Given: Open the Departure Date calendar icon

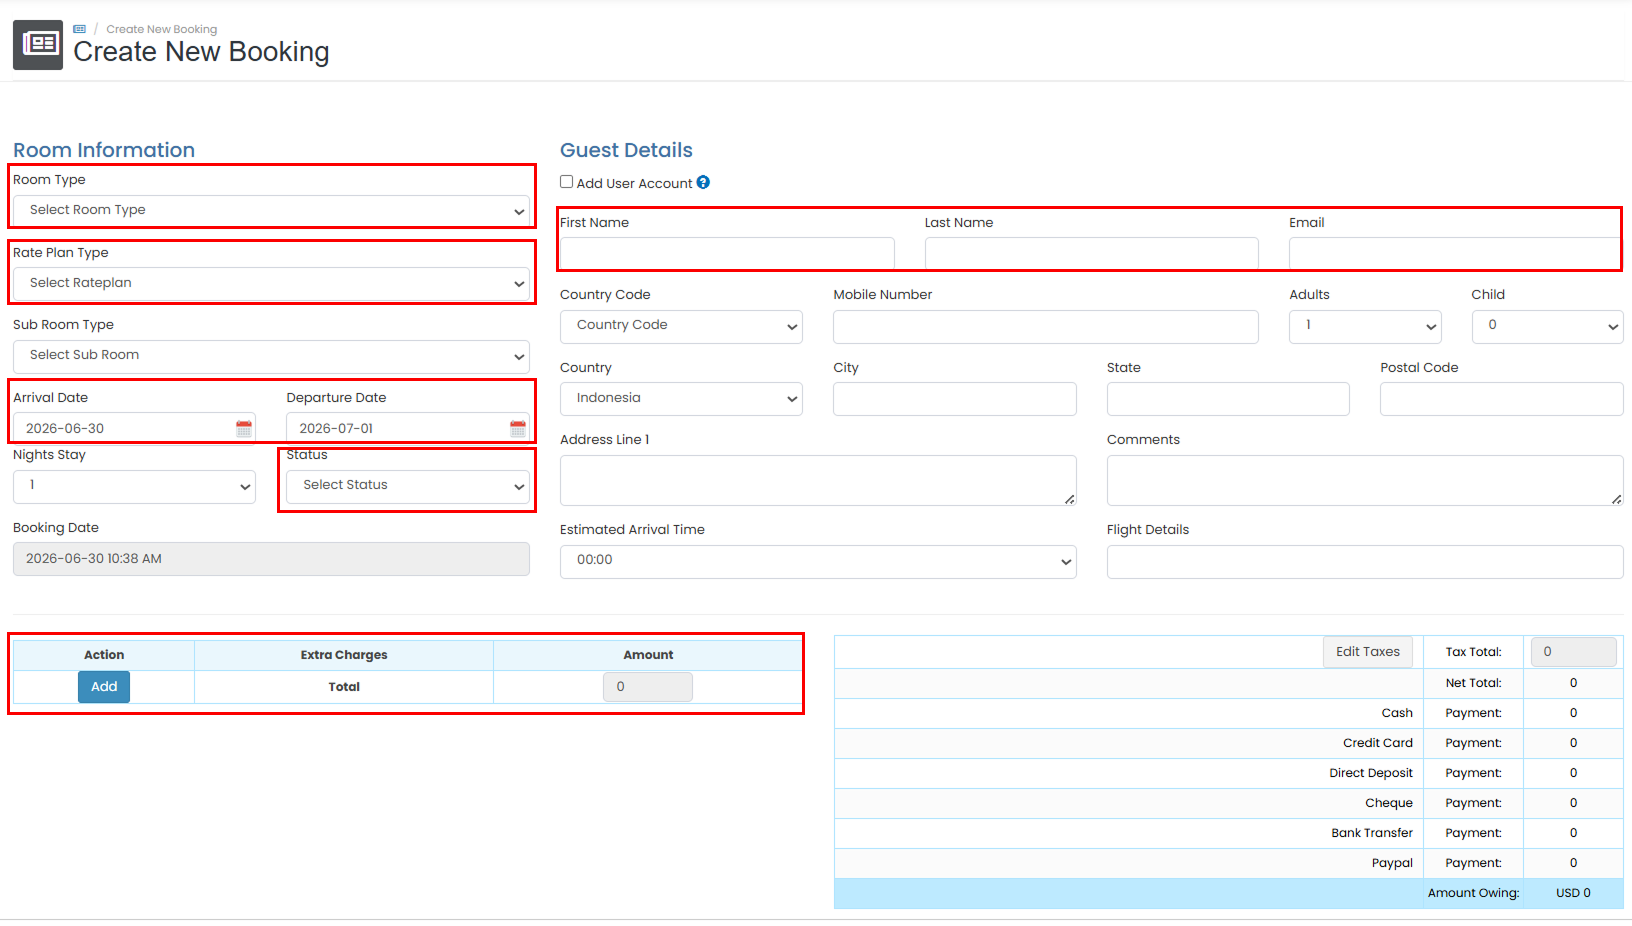Looking at the screenshot, I should click(x=518, y=428).
